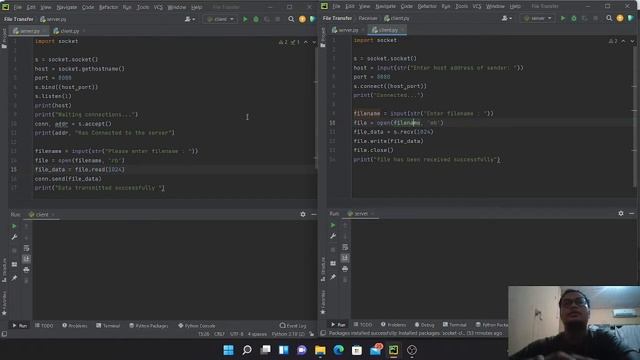Viewport: 640px width, 360px height.
Task: Rerun server using the green arrow in Run panel
Action: tap(333, 225)
